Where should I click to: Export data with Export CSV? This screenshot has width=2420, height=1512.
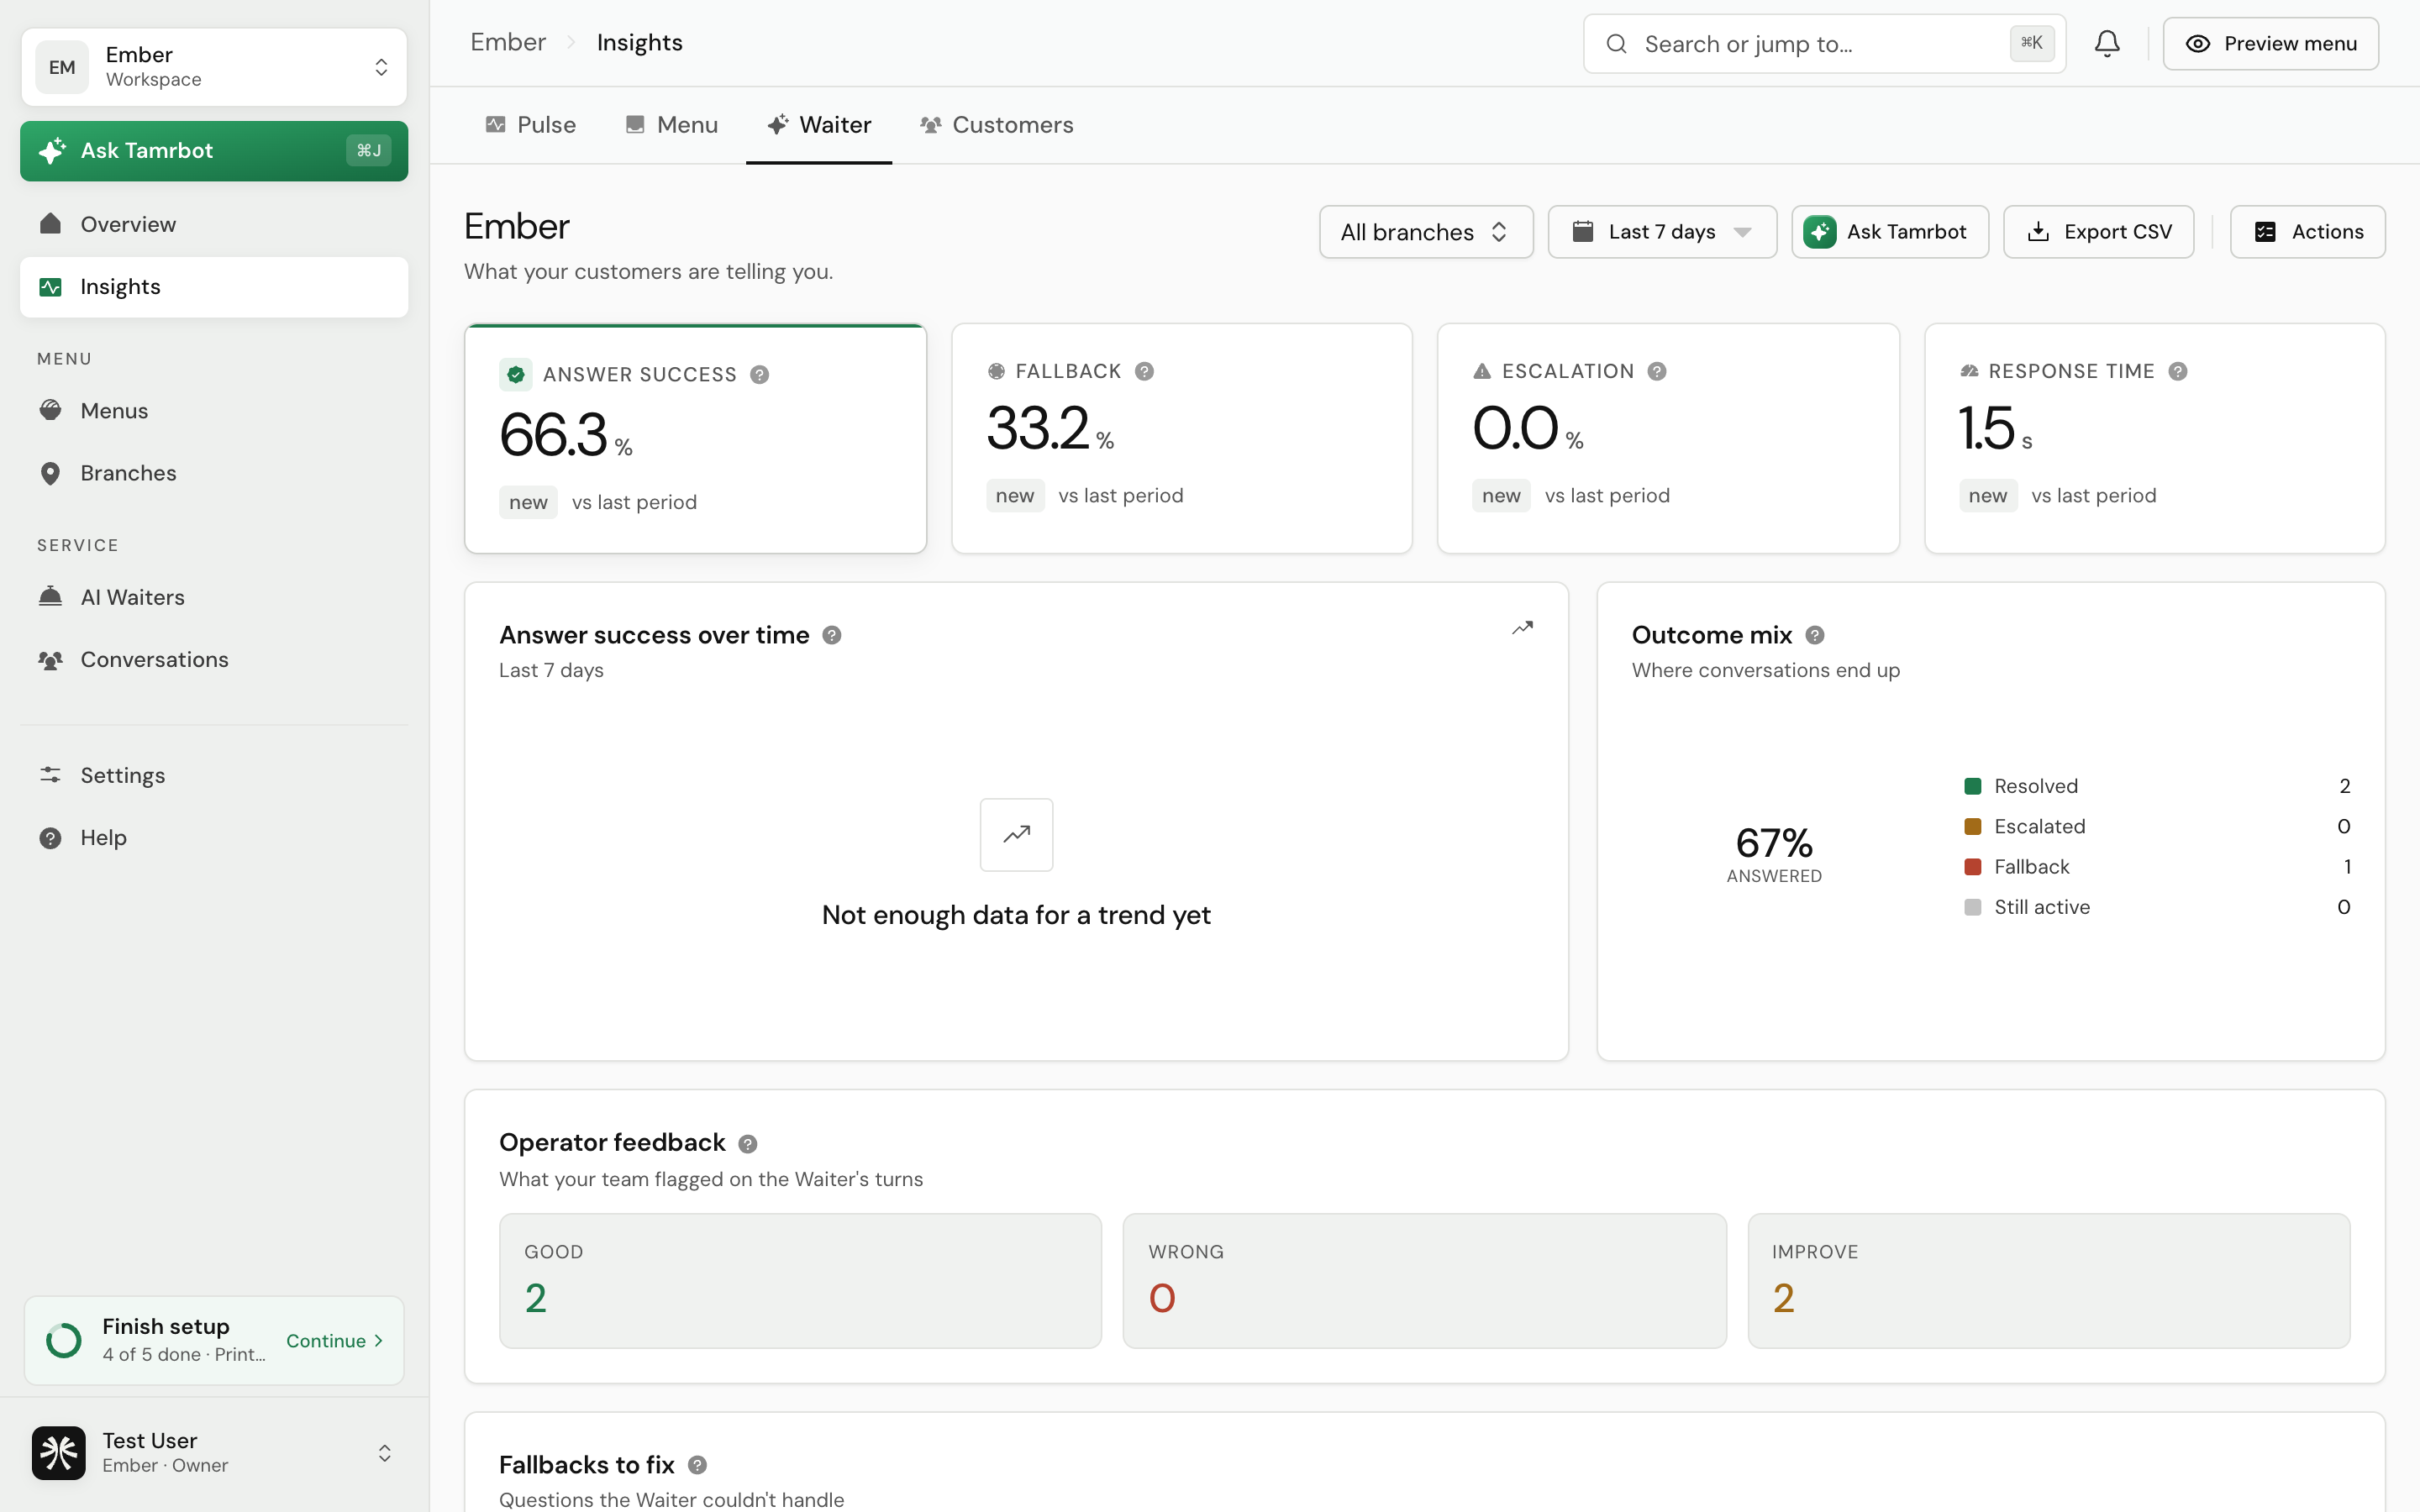2099,232
